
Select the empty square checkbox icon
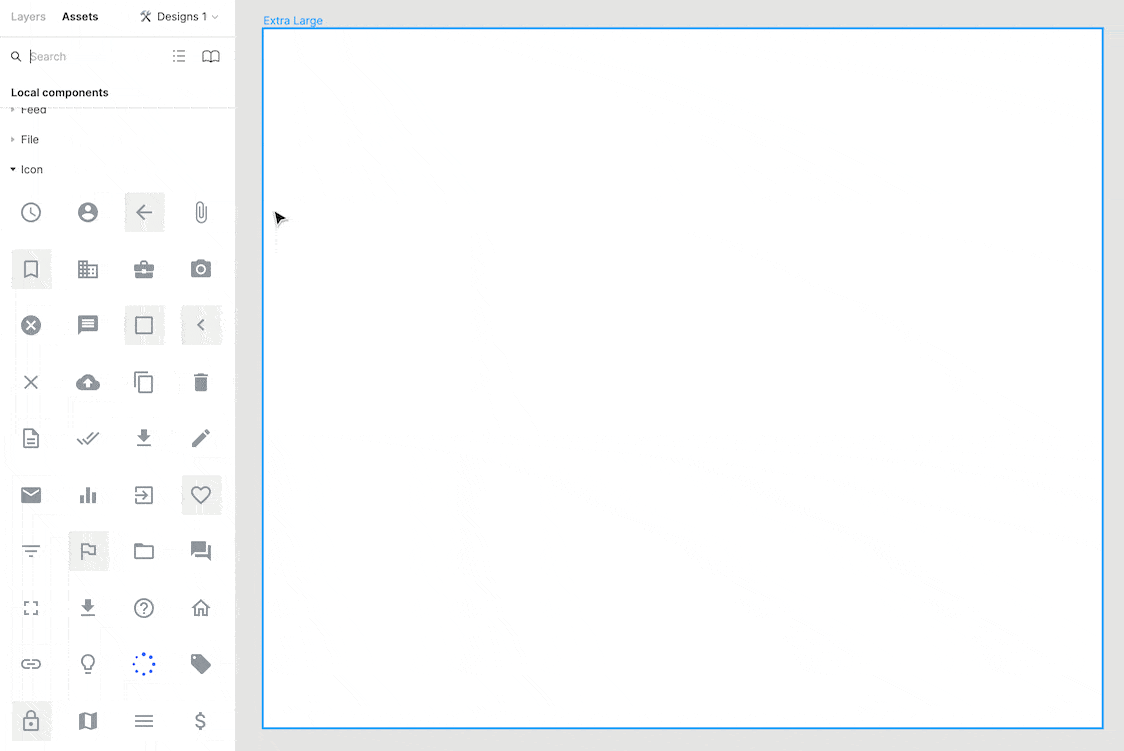(144, 325)
